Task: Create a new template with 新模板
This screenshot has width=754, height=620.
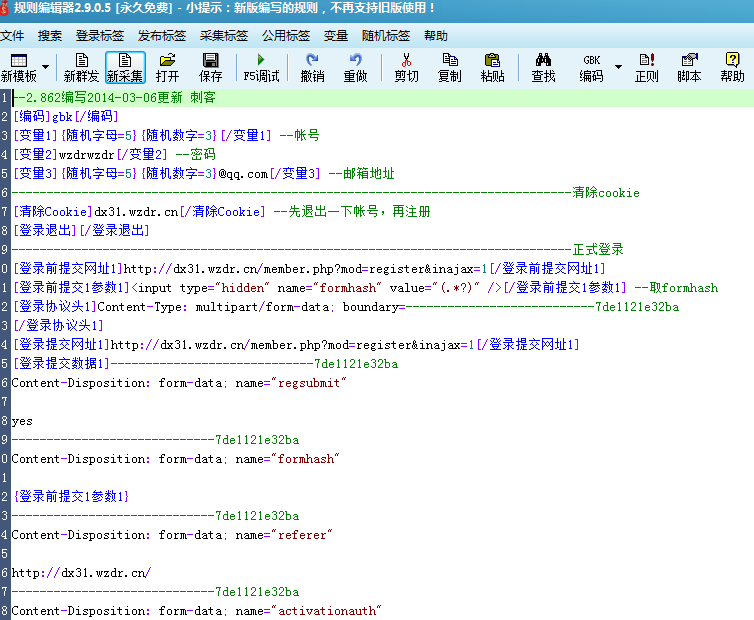Action: click(x=19, y=68)
